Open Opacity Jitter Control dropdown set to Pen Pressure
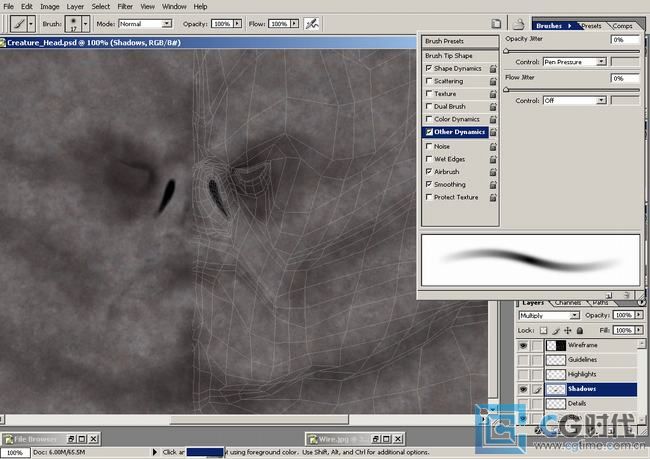This screenshot has height=459, width=650. click(x=575, y=62)
